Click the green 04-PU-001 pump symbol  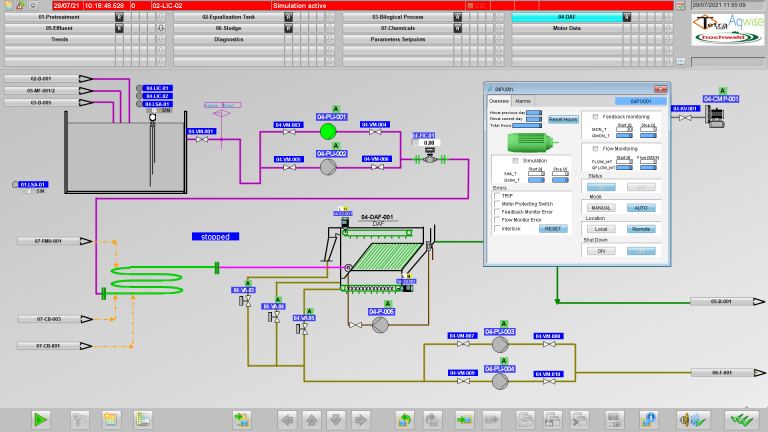(329, 131)
